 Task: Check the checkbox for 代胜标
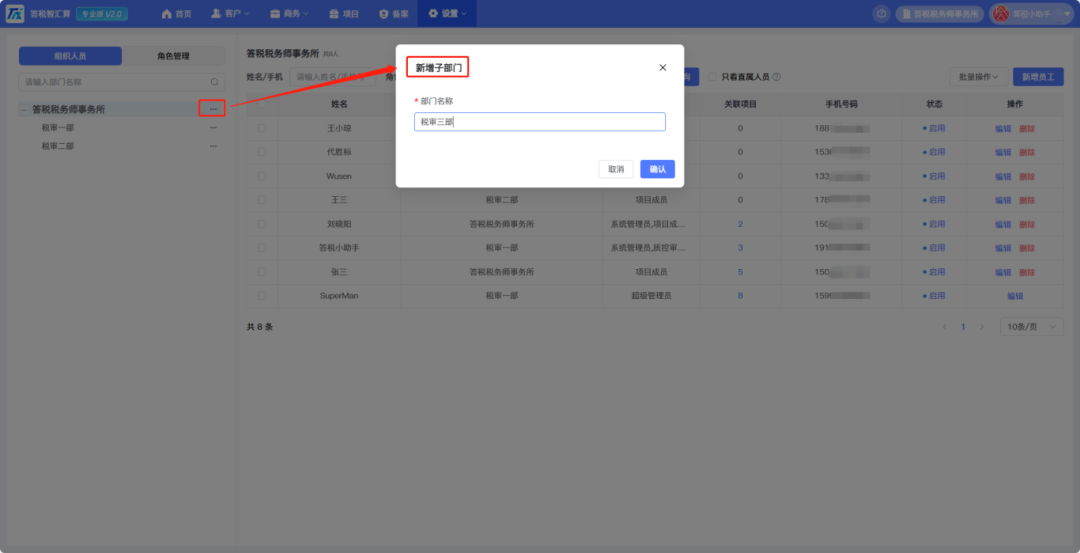(262, 152)
